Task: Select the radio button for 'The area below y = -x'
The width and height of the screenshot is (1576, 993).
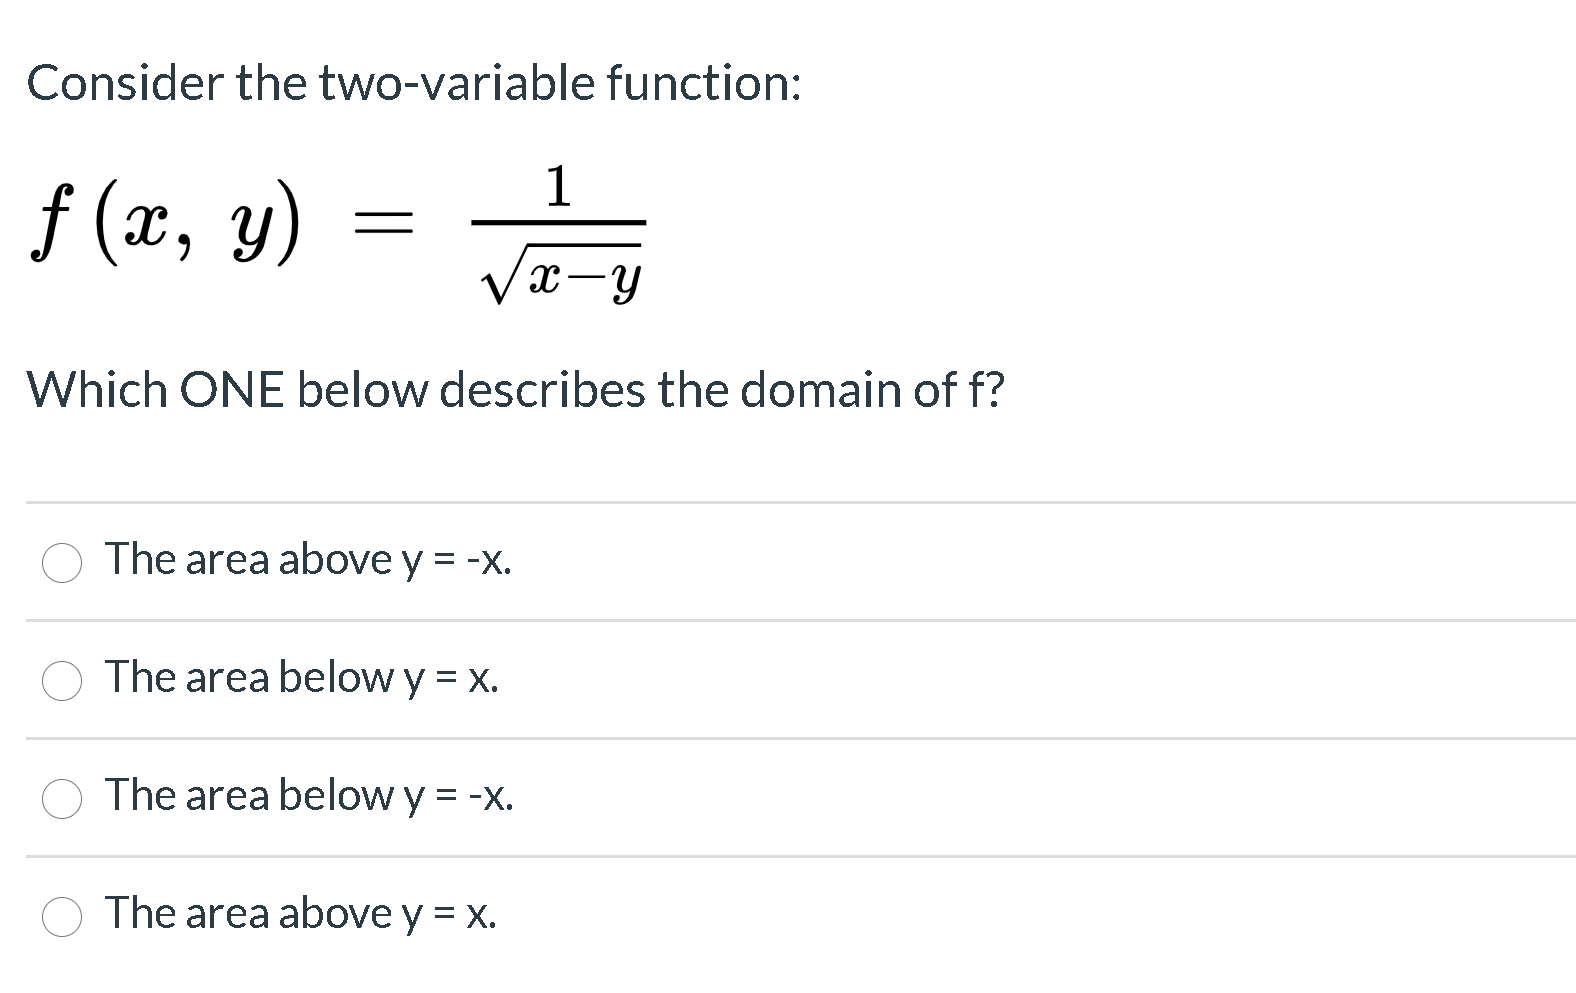Action: point(62,799)
